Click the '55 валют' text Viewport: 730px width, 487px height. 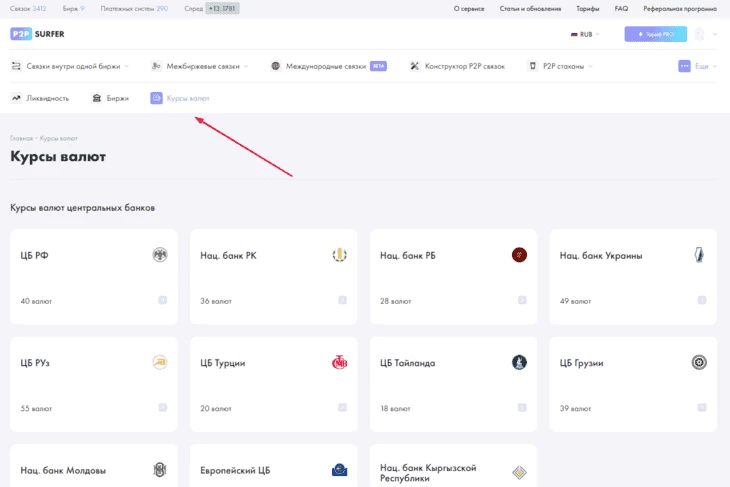click(x=36, y=408)
